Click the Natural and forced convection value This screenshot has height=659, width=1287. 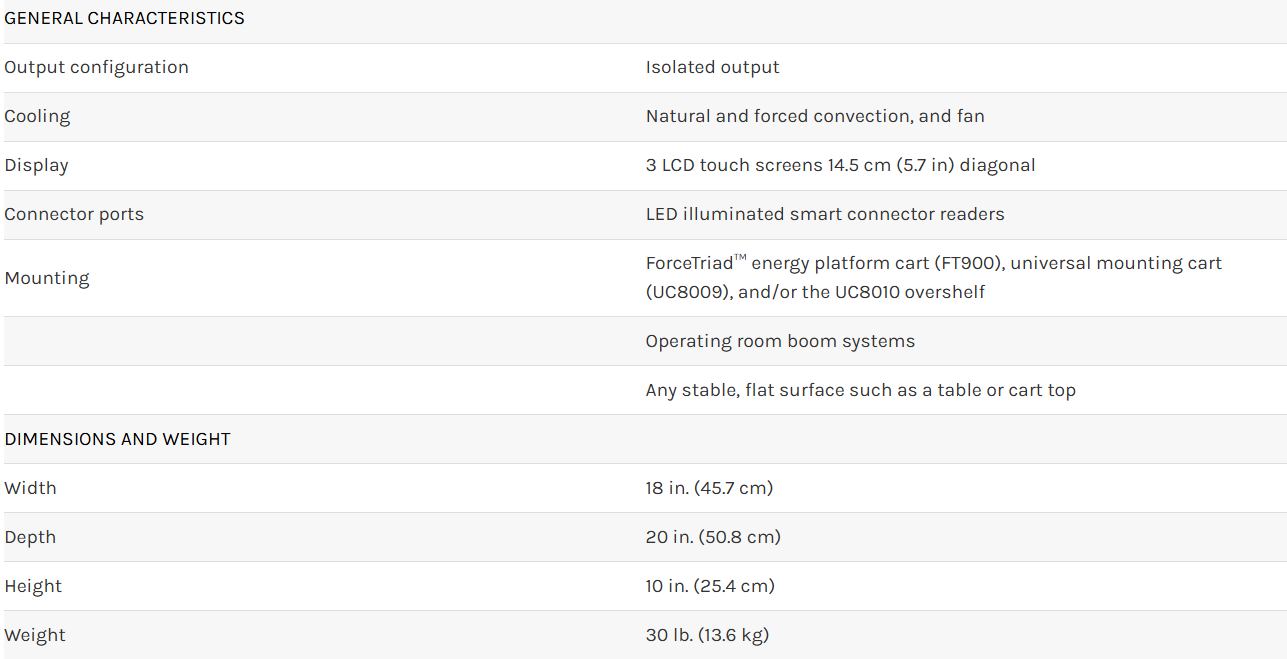click(x=815, y=116)
